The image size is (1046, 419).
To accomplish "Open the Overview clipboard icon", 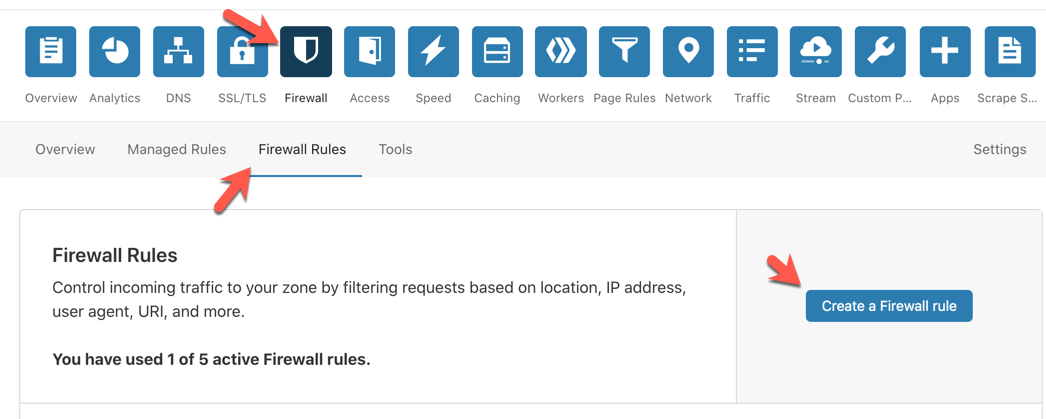I will (x=50, y=52).
